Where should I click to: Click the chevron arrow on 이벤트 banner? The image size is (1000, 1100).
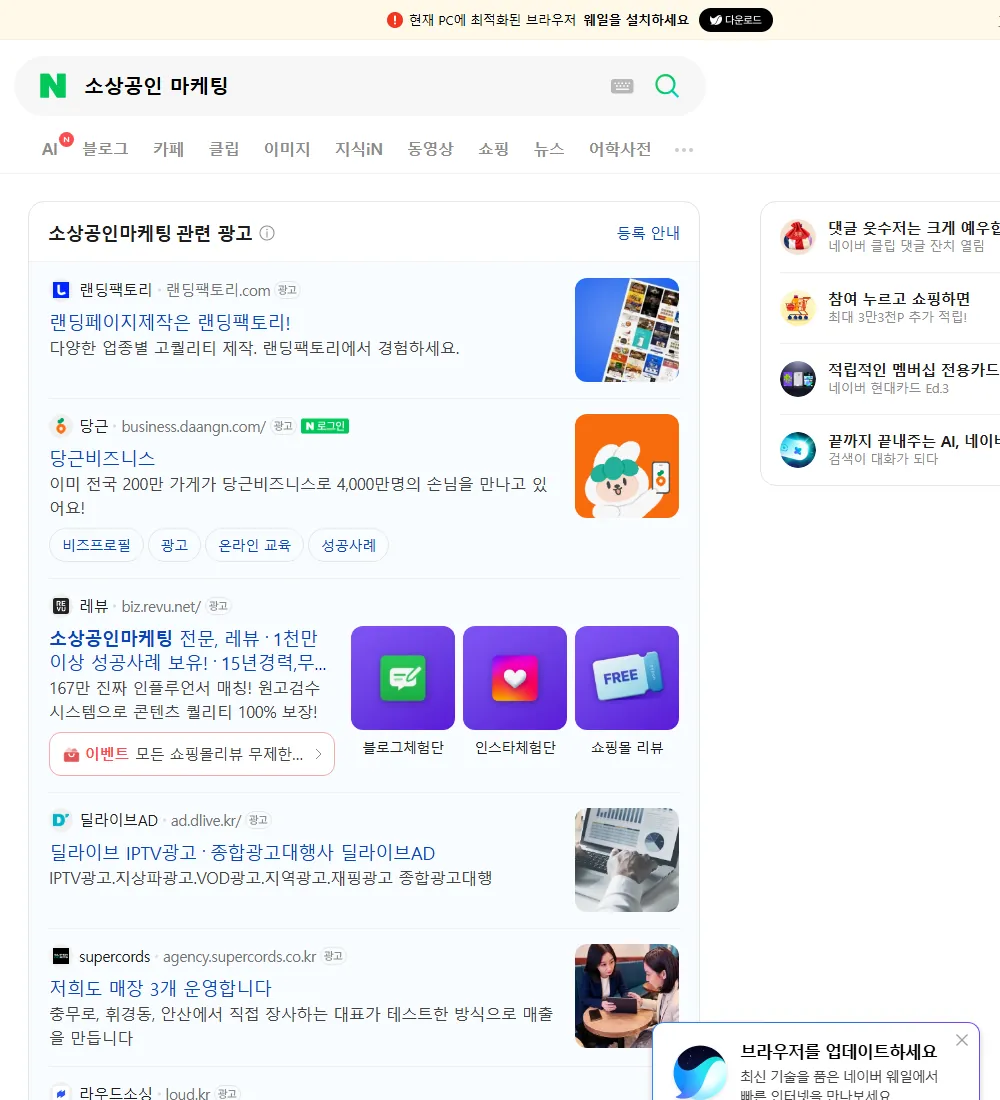(x=318, y=754)
